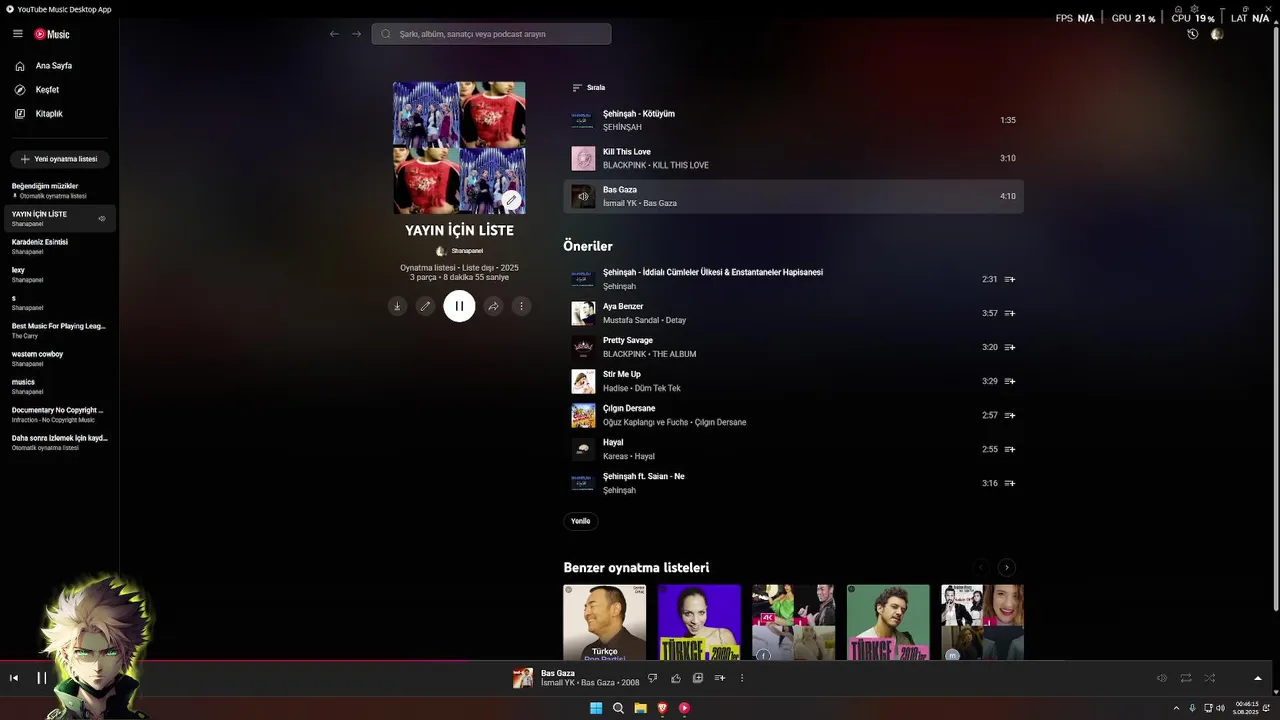Add Aya Benzer to playlist
This screenshot has width=1280, height=720.
coord(1009,314)
